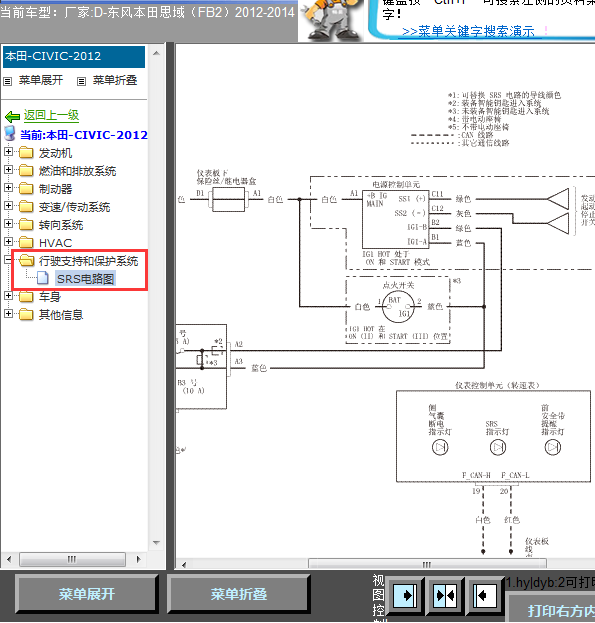Click the 发动机 folder icon

(26, 153)
